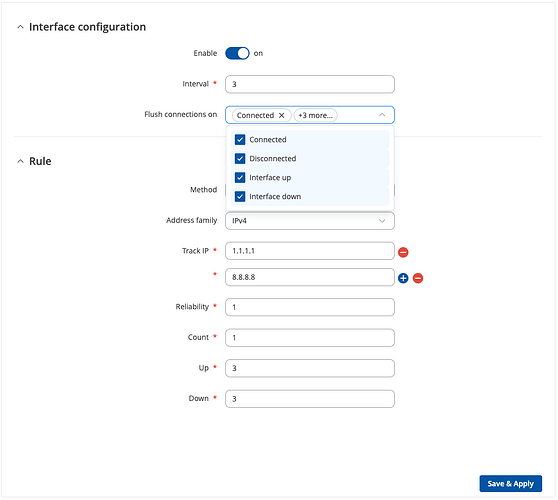Screen dimensions: 558x500
Task: Remove the 1.1.1.1 Track IP entry
Action: pyautogui.click(x=403, y=252)
